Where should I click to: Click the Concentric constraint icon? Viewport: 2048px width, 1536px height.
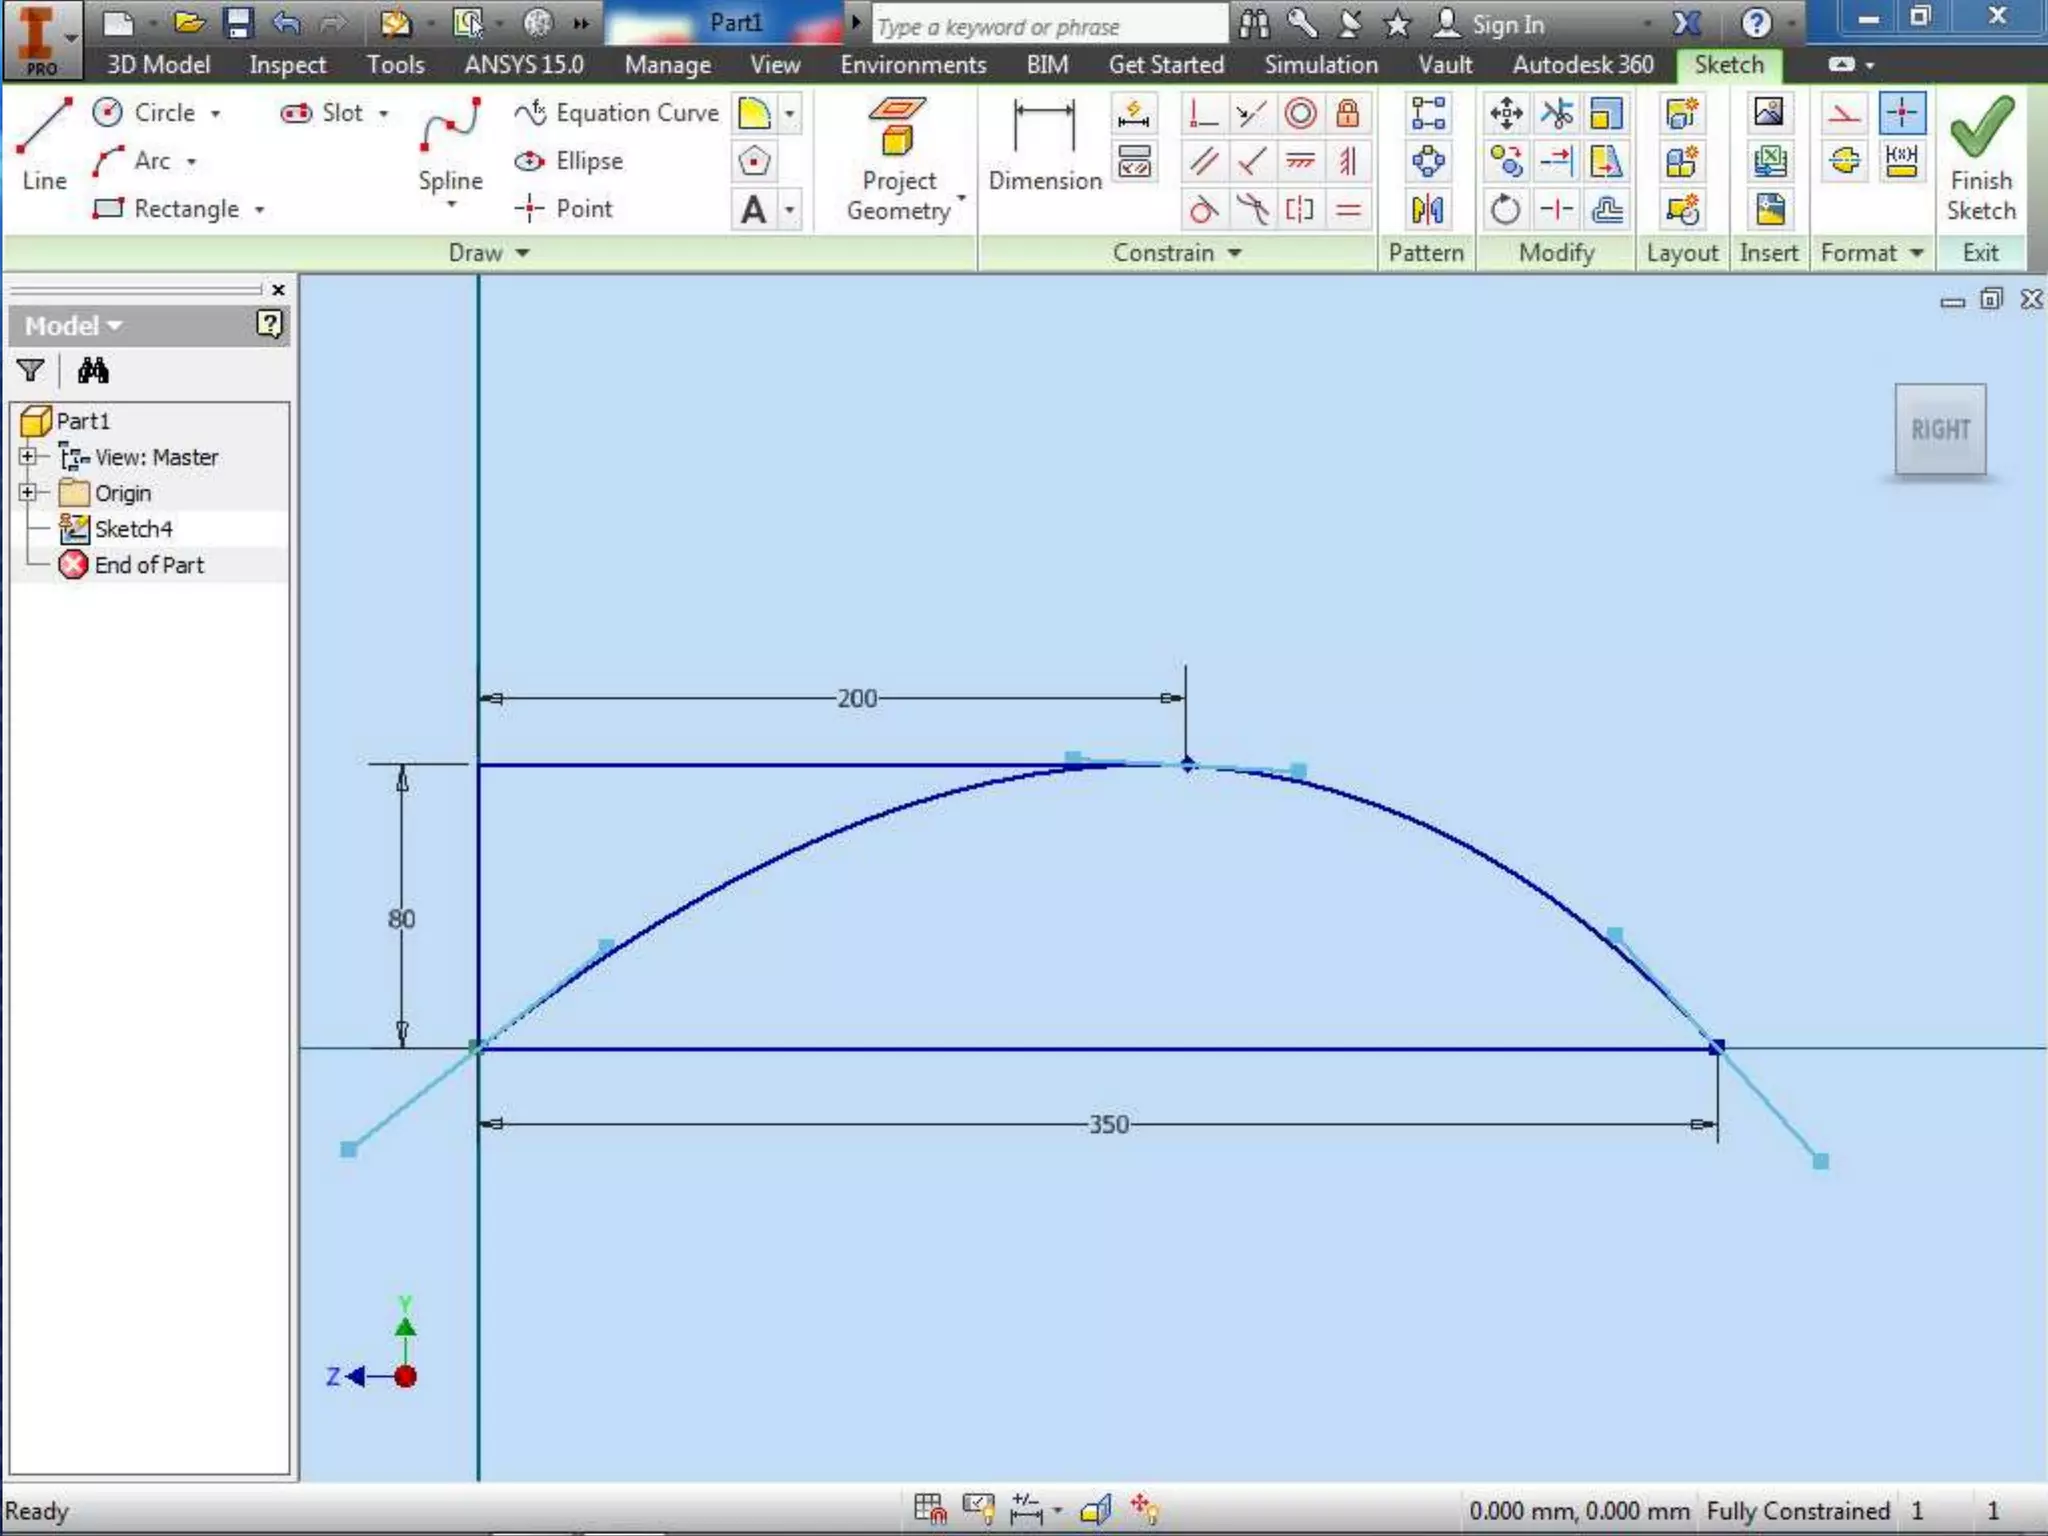(x=1300, y=113)
